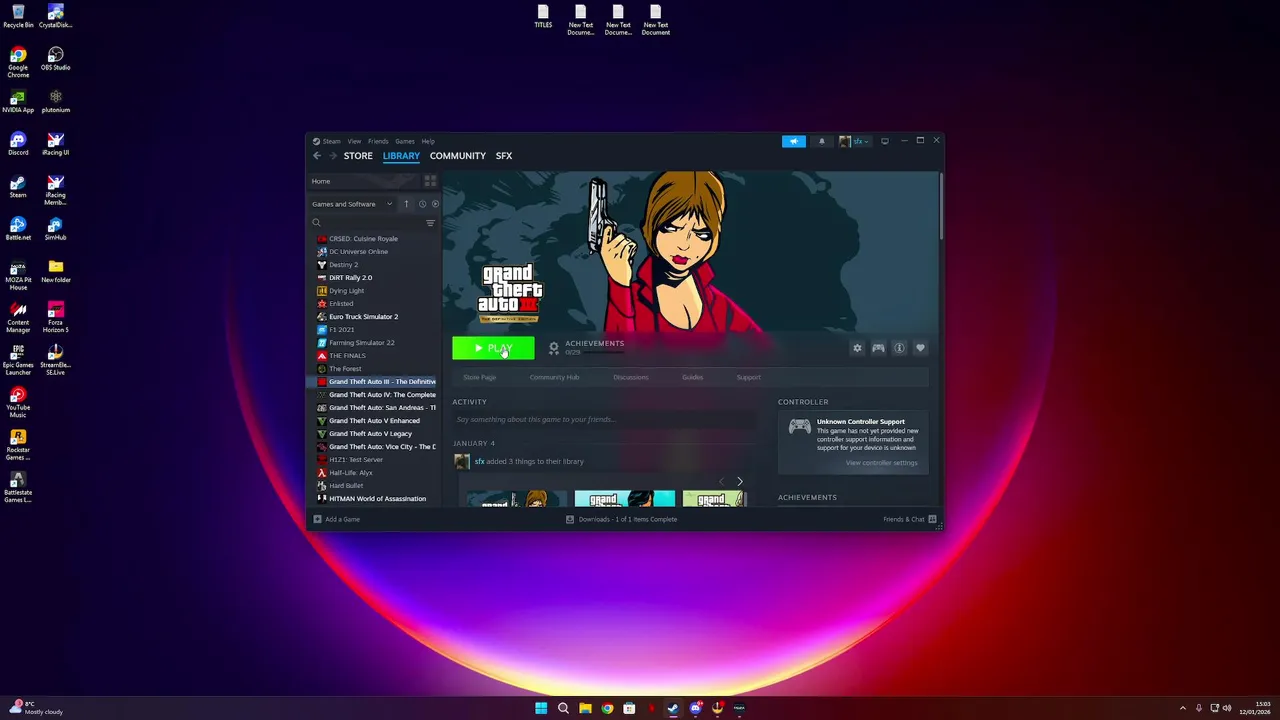
Task: Select Destiny 2 in the list
Action: 343,265
